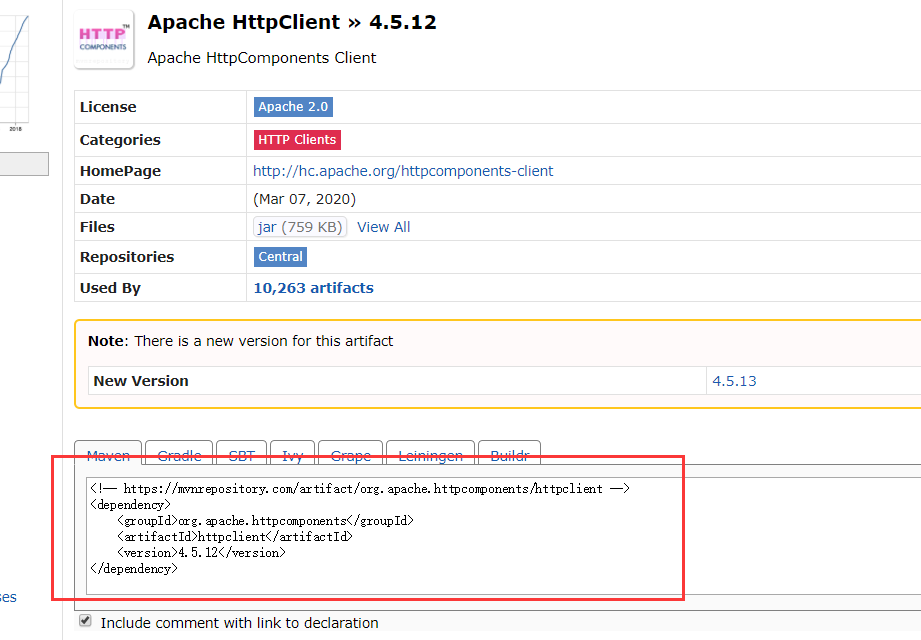Switch to the Grape tab
The height and width of the screenshot is (640, 921).
click(349, 455)
